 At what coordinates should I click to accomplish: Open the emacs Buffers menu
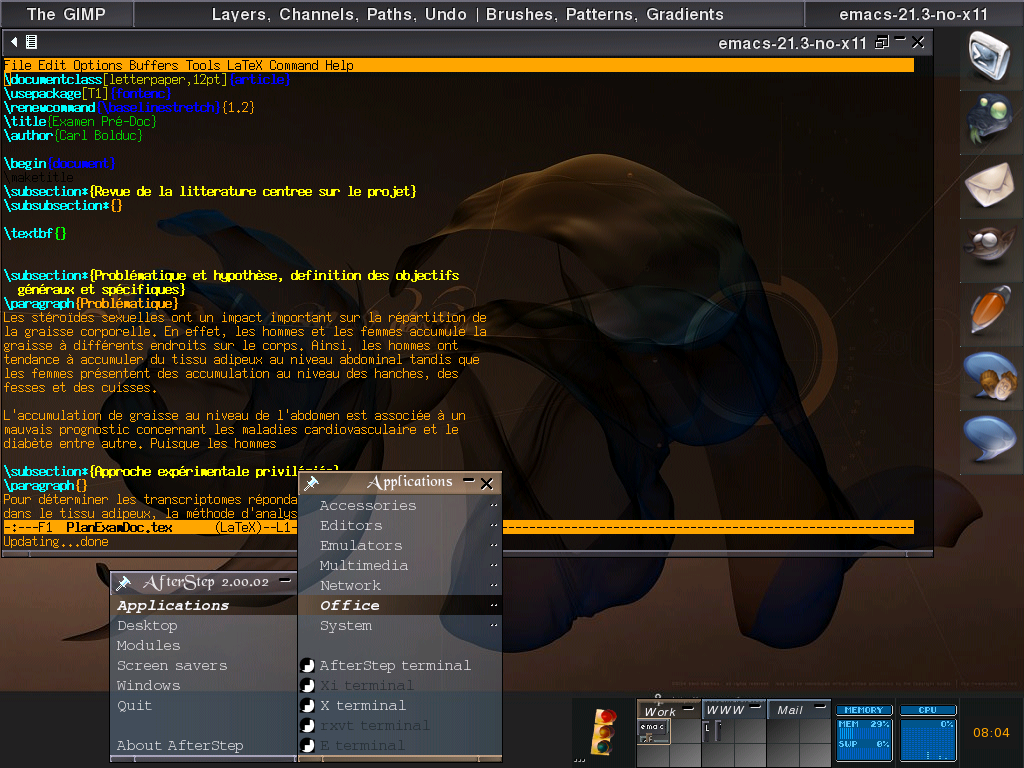point(153,65)
